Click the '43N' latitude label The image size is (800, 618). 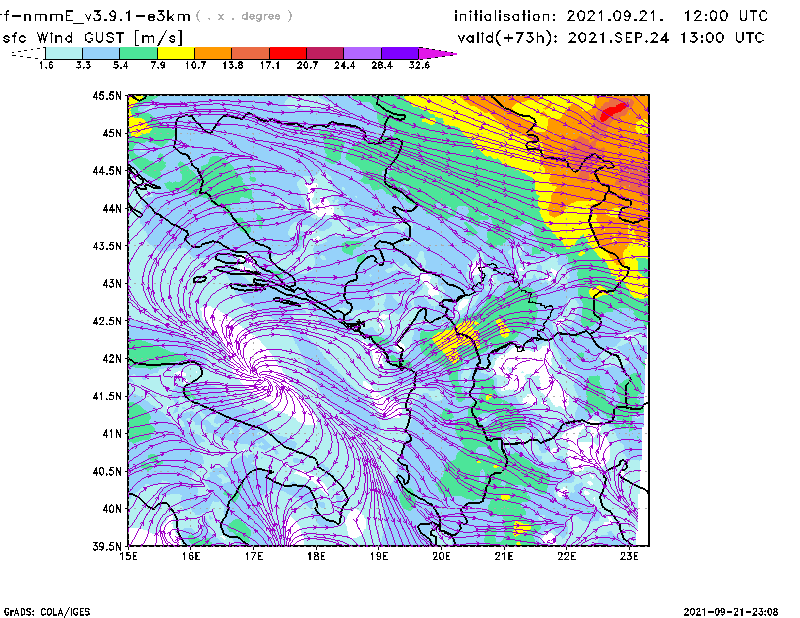click(x=113, y=283)
